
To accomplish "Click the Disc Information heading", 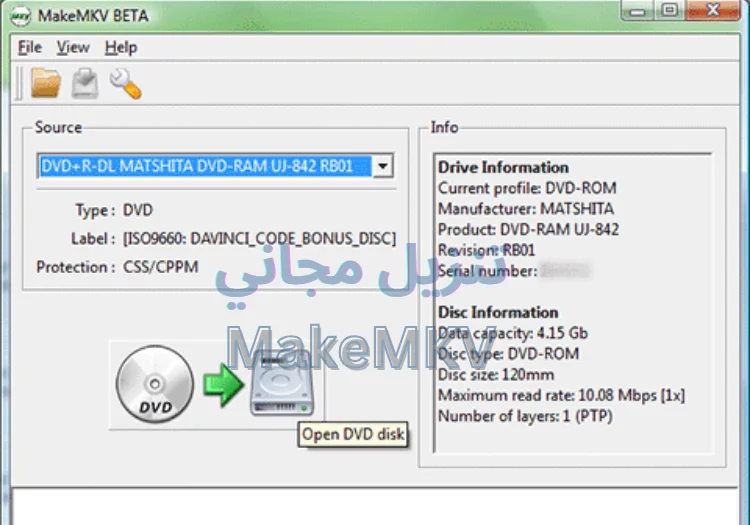I will click(x=498, y=312).
